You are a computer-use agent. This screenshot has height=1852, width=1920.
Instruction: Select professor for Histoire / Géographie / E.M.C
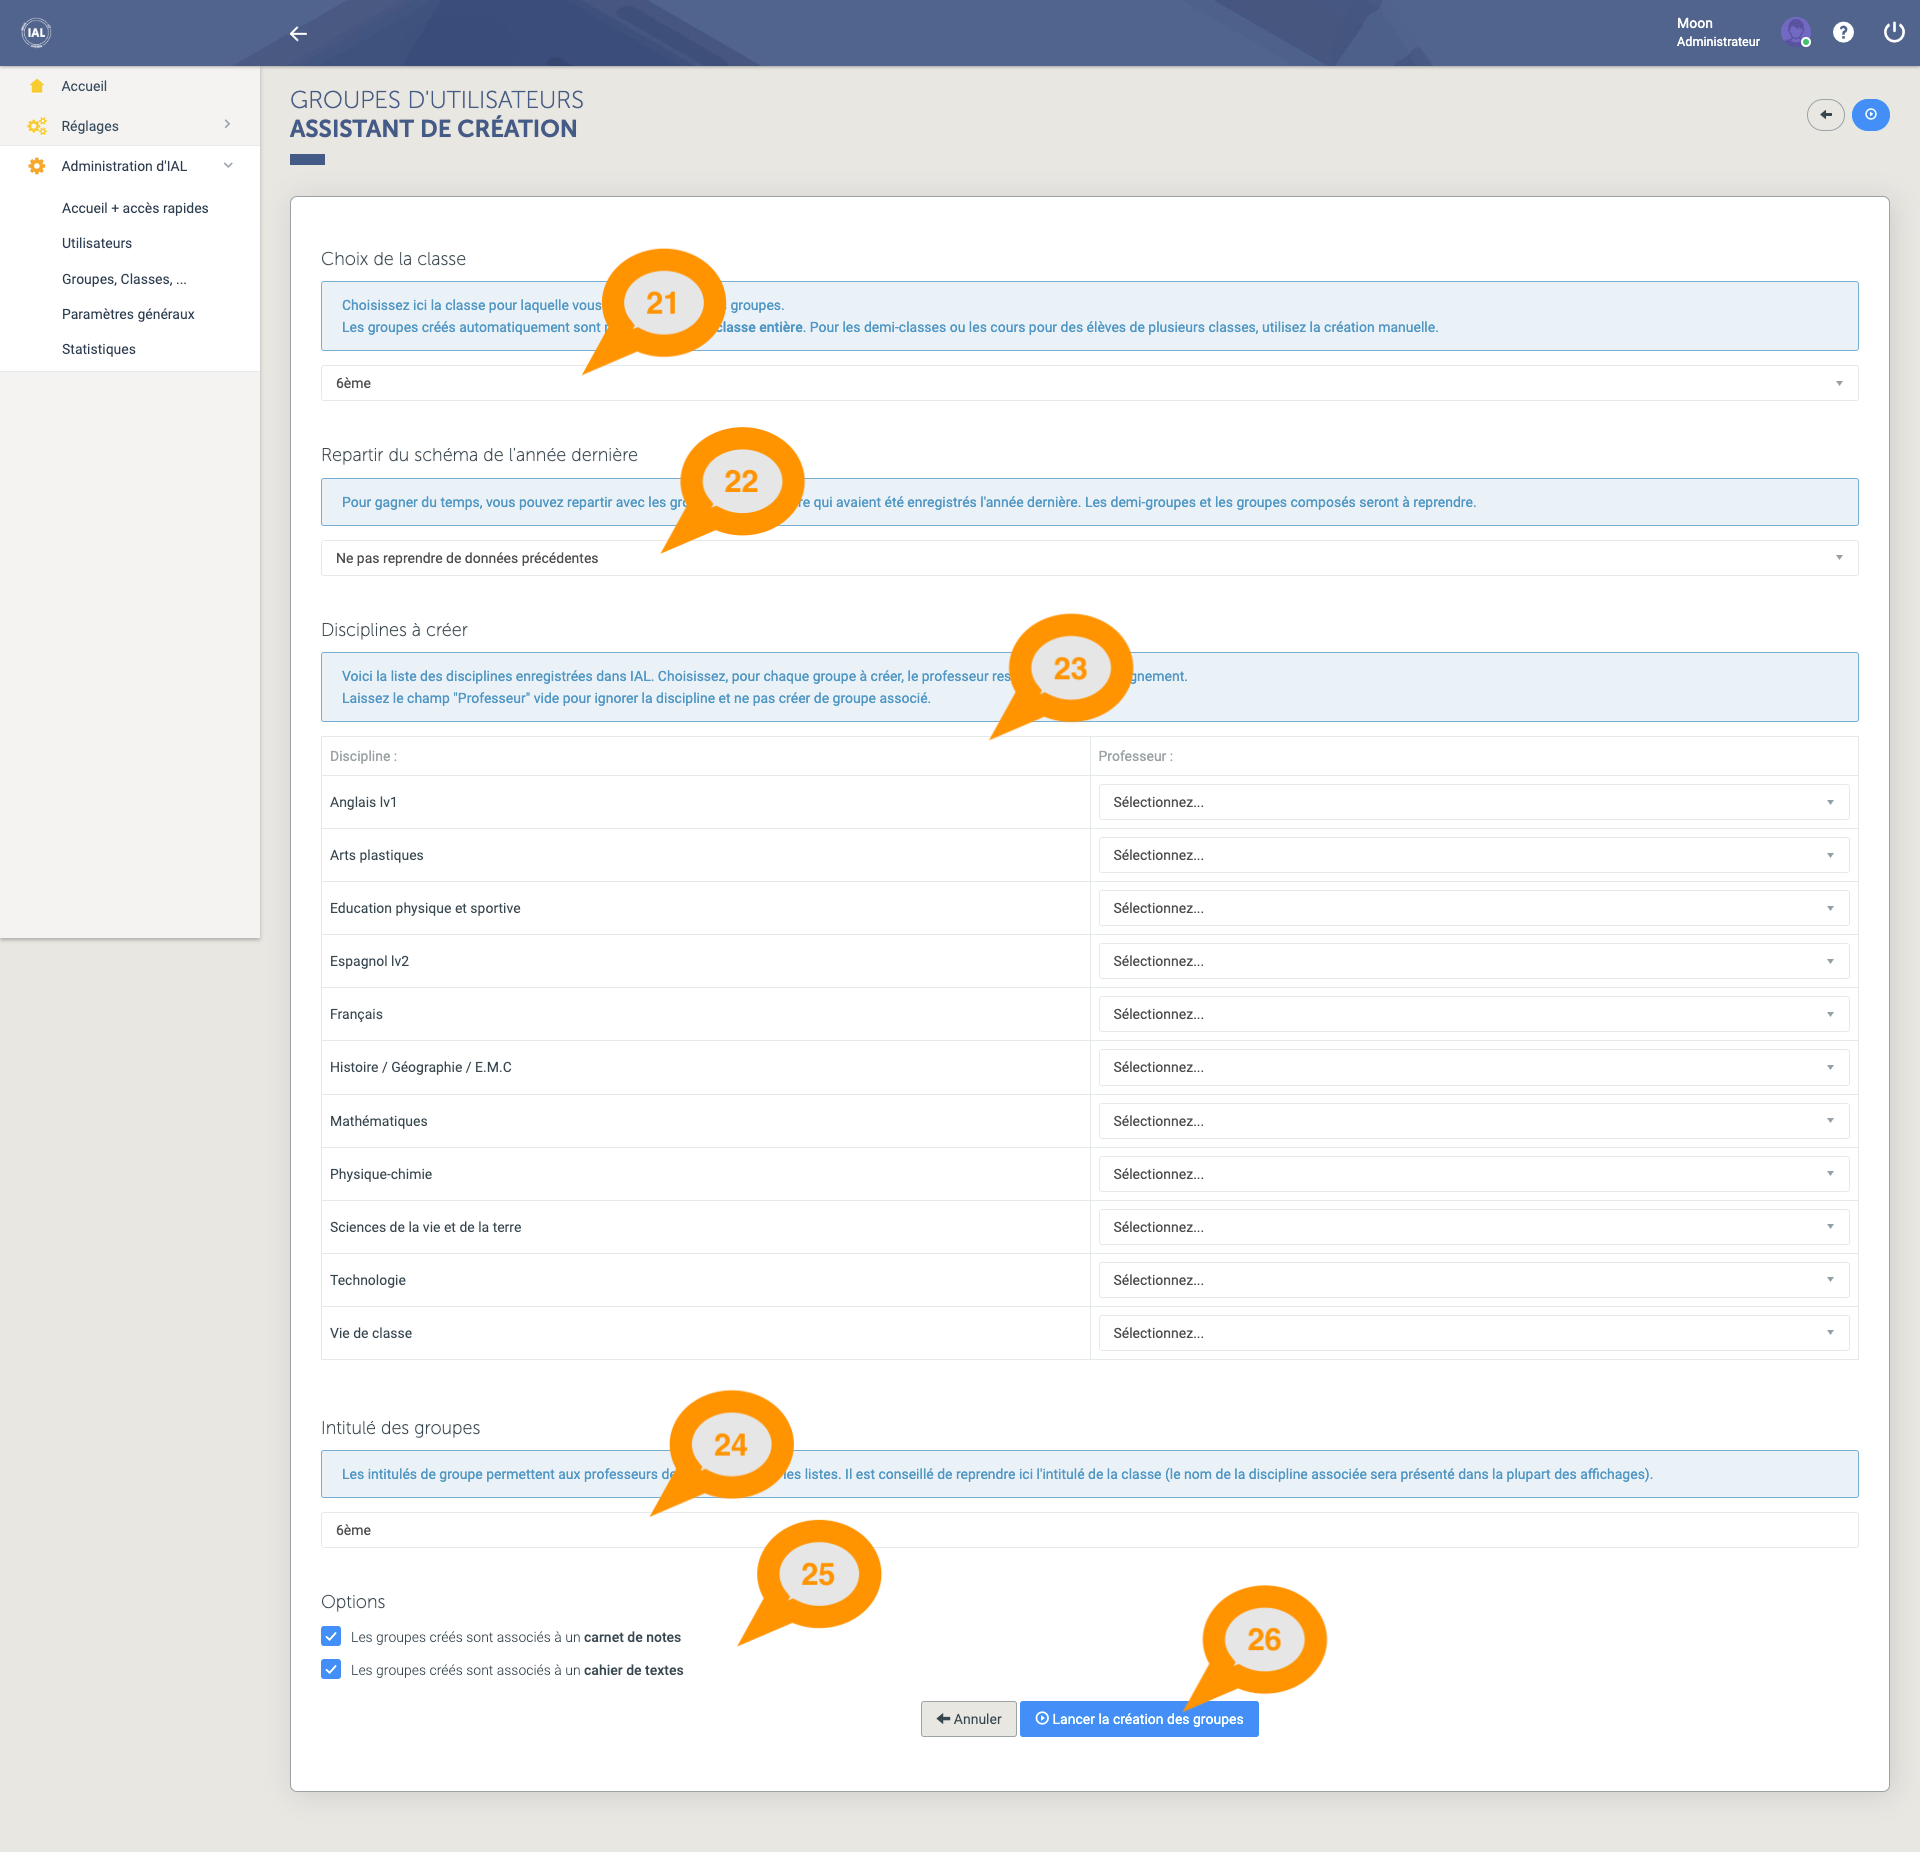click(x=1473, y=1067)
